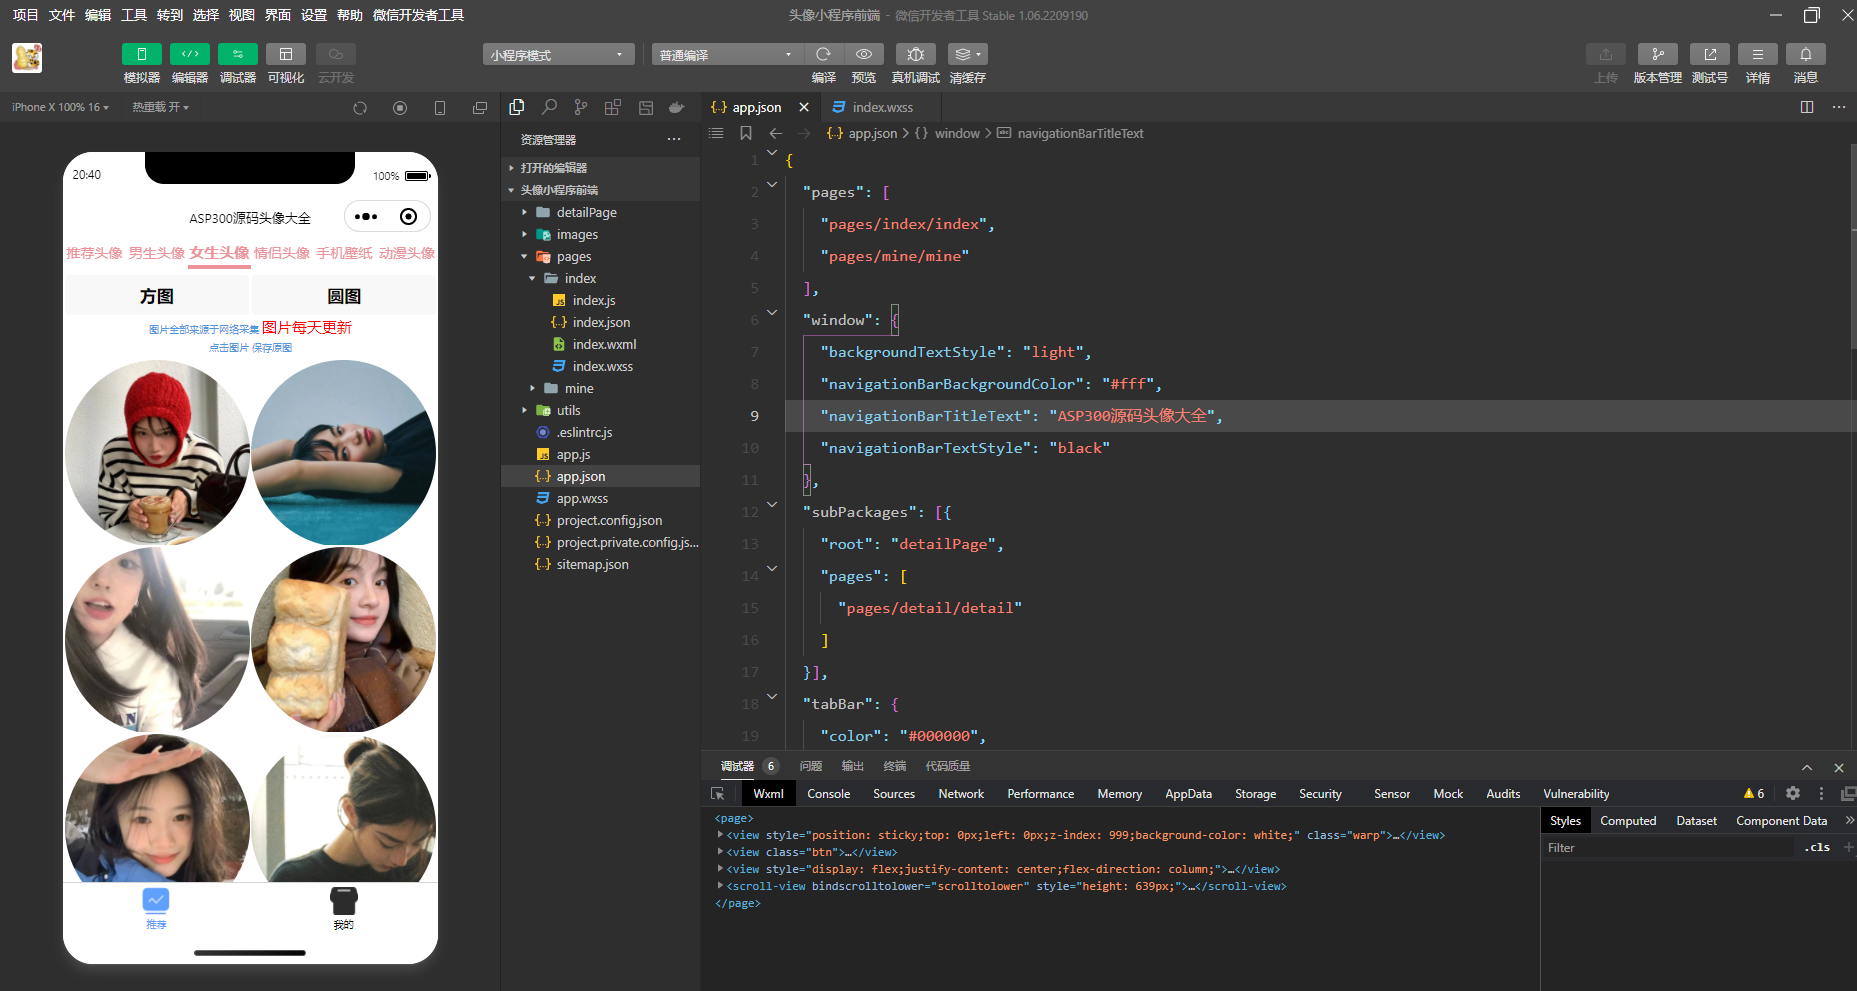Open app.wxss in file tree

pos(582,498)
